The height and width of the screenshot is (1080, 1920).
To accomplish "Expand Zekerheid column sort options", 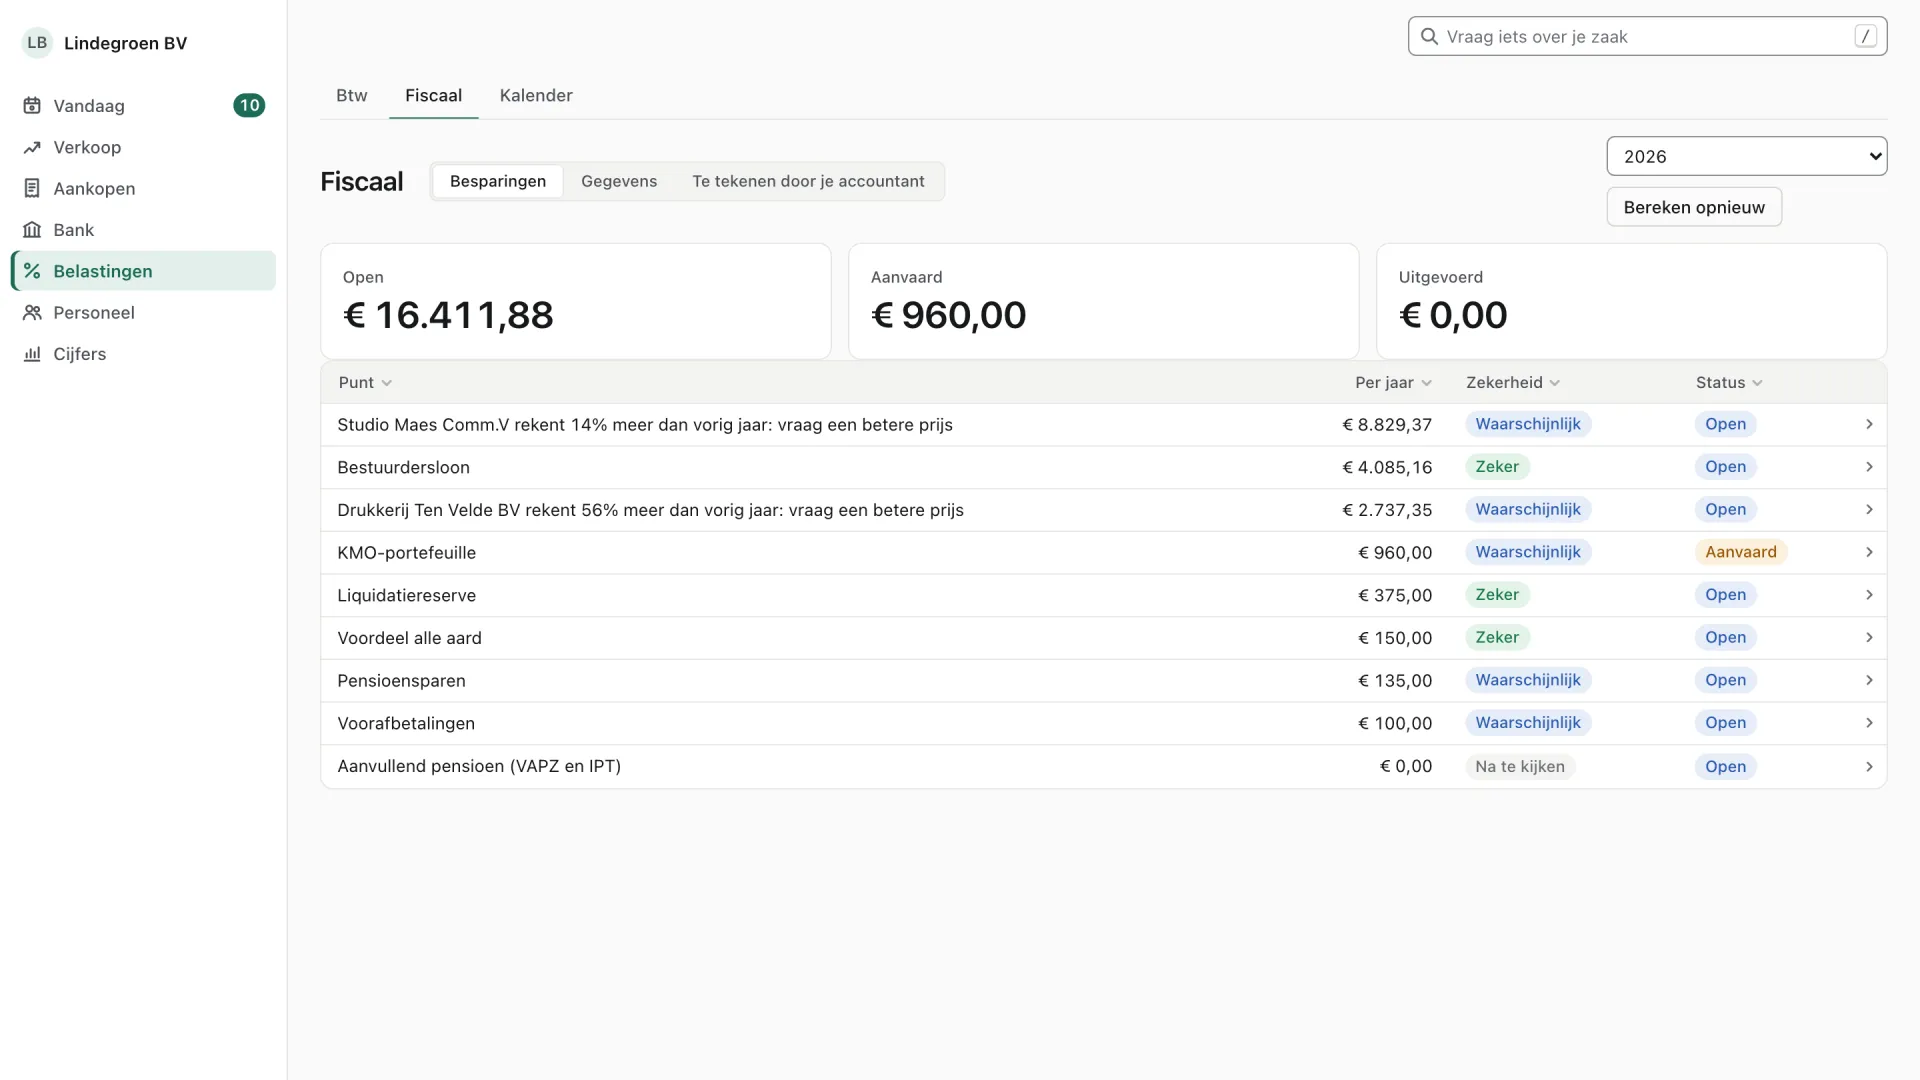I will tap(1554, 383).
